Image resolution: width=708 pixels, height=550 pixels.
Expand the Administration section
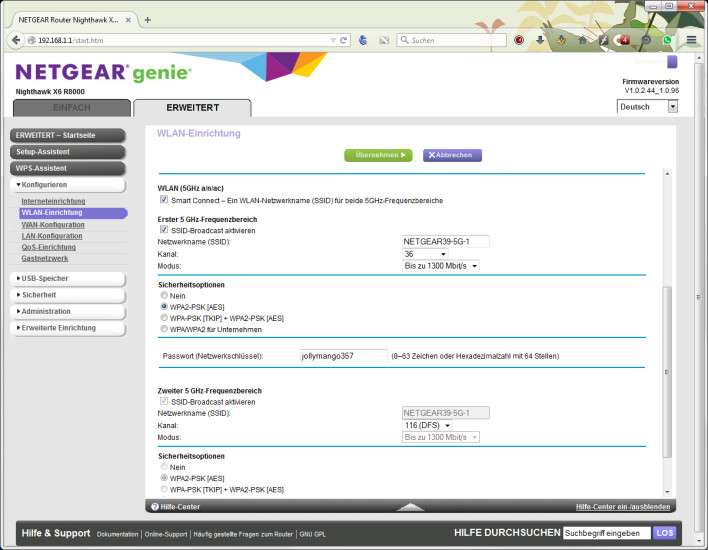point(68,312)
